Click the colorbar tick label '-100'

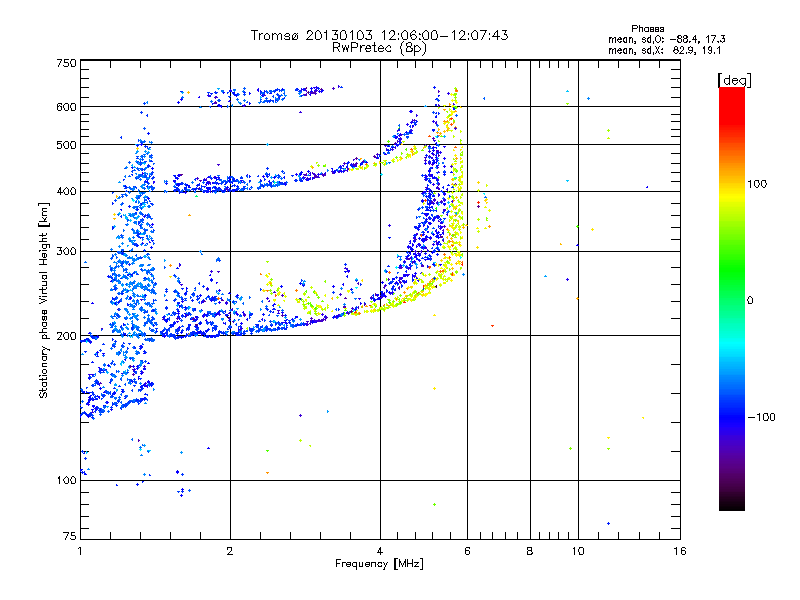(x=762, y=417)
